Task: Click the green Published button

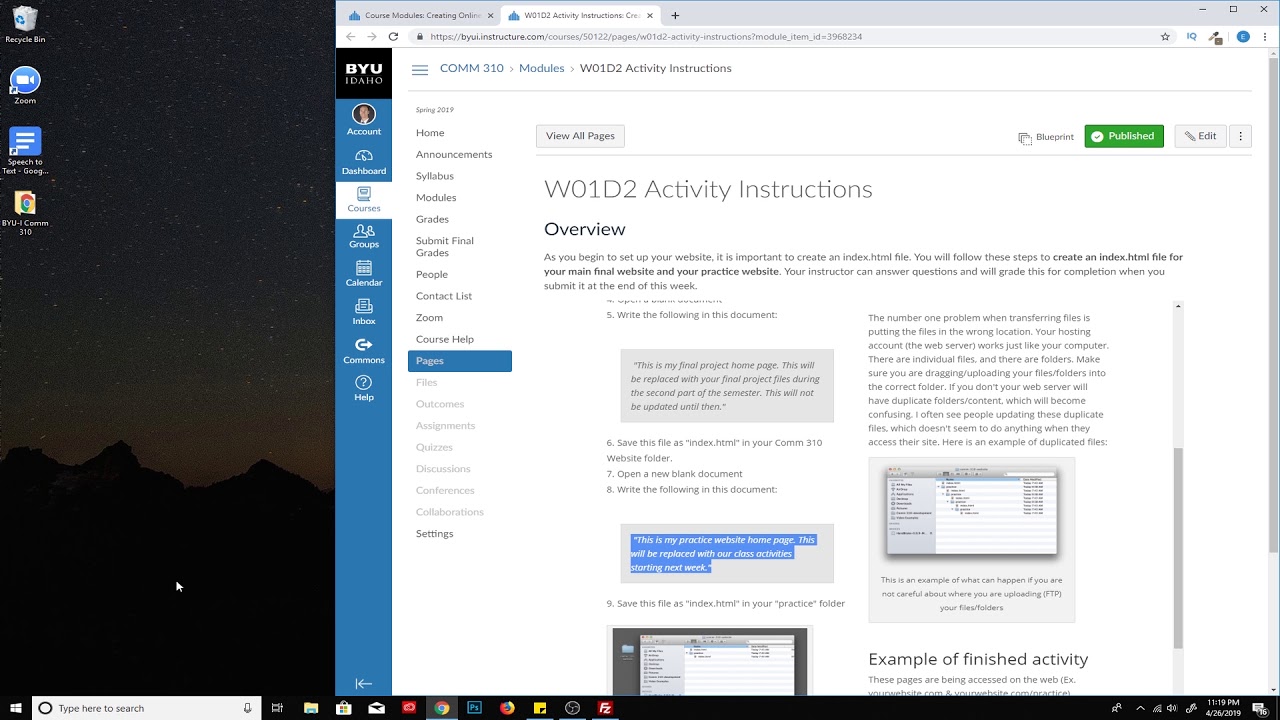Action: pos(1124,136)
